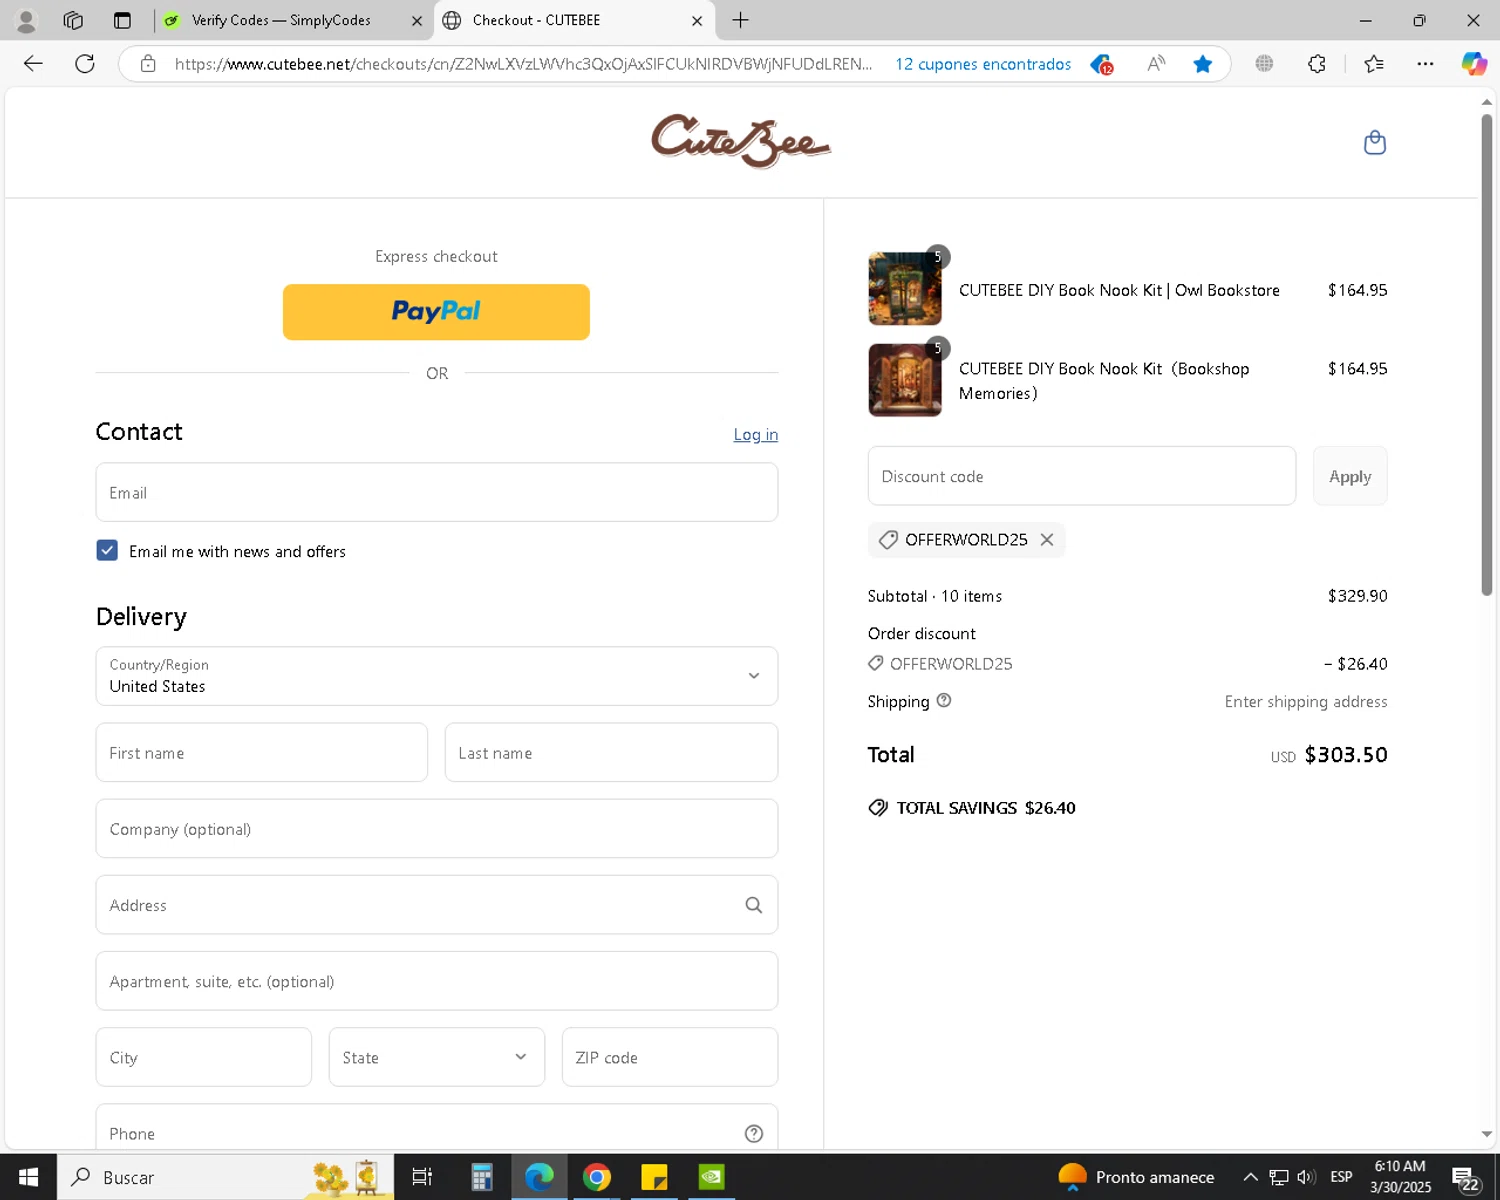
Task: Click the Company (optional) field
Action: [x=437, y=828]
